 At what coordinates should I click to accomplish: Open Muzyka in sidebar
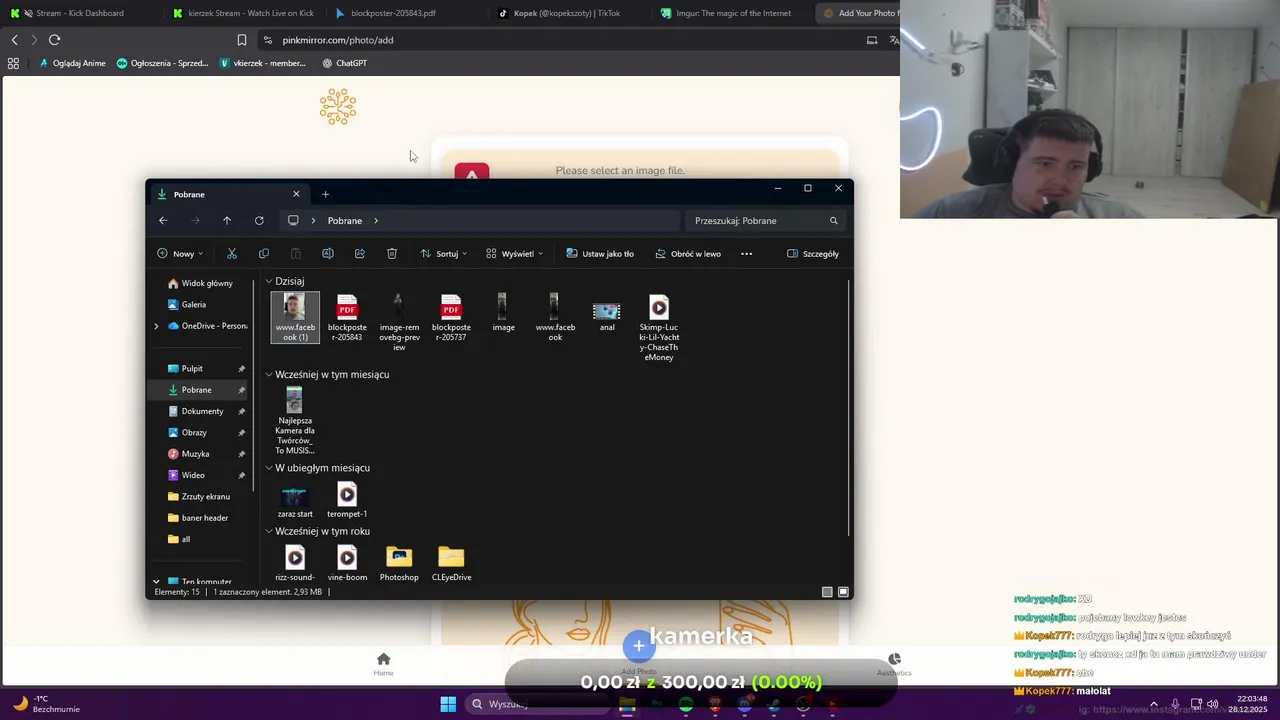pos(195,454)
